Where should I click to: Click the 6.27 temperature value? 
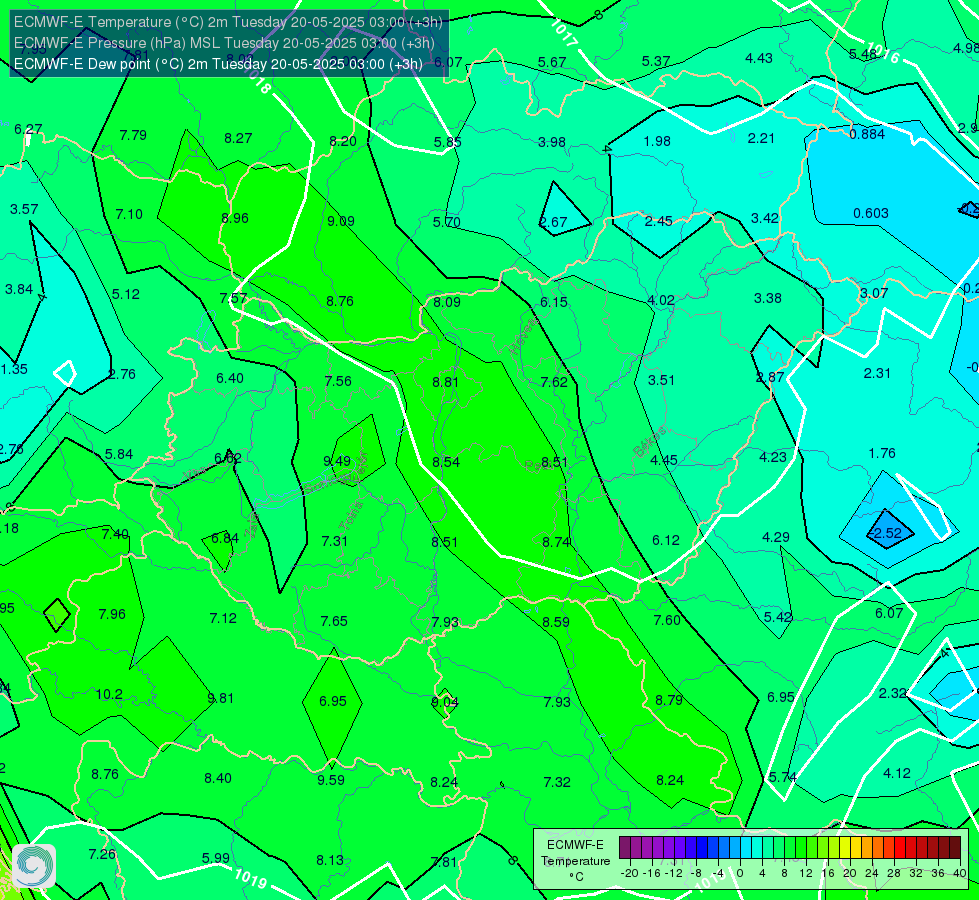(28, 129)
